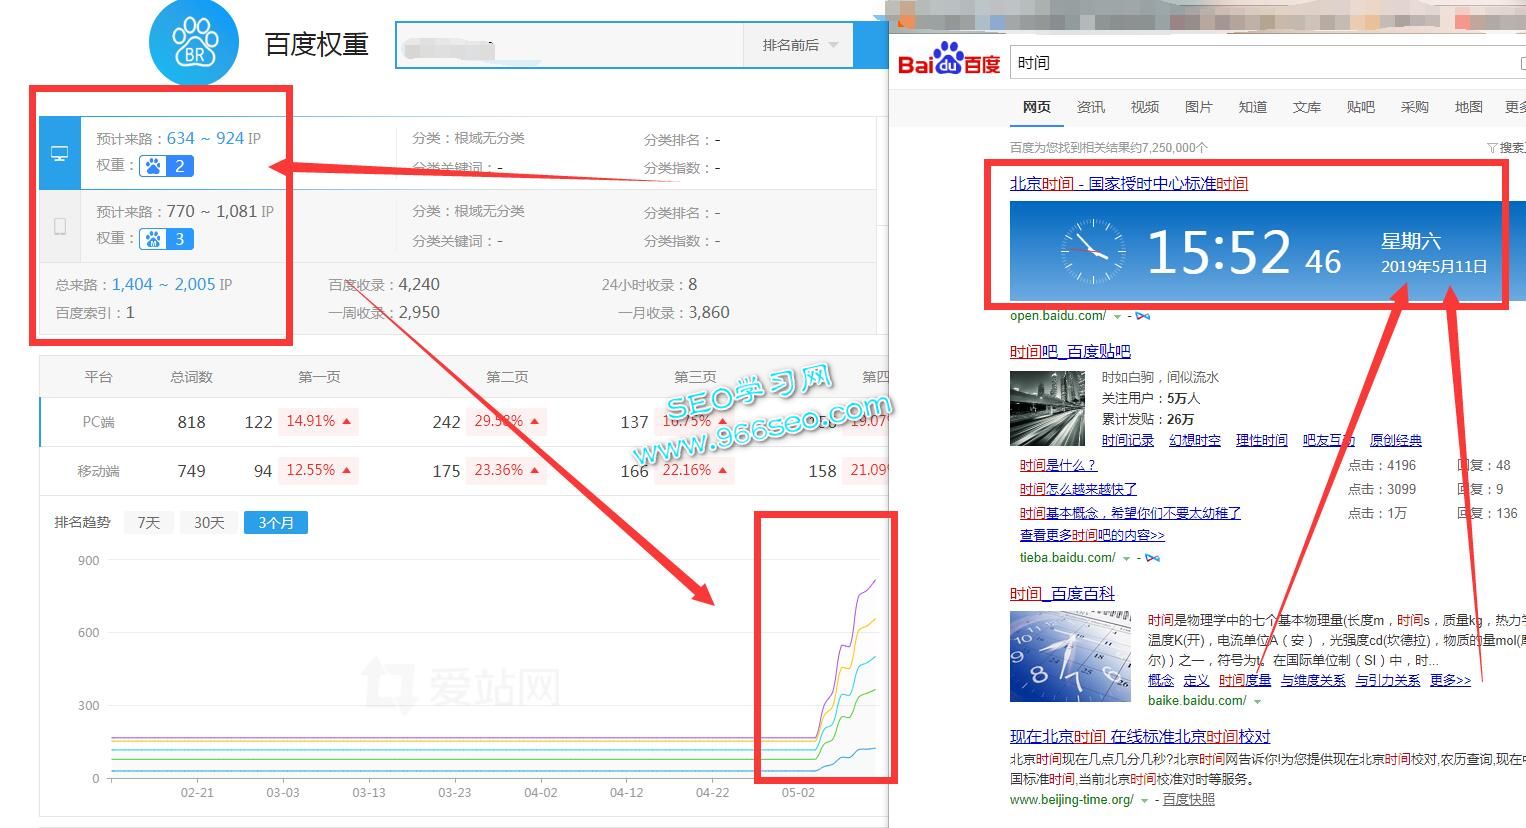
Task: Open the 概念 baike section link
Action: [1161, 681]
